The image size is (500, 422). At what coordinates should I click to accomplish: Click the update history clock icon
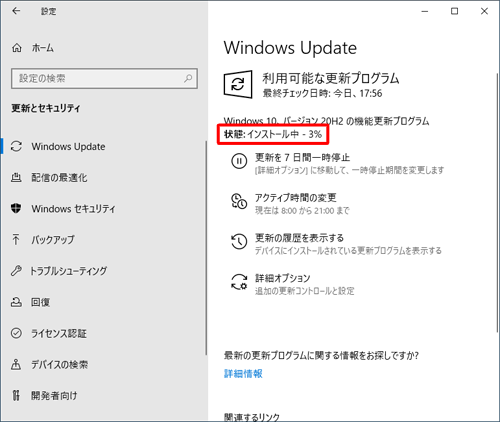pos(239,241)
